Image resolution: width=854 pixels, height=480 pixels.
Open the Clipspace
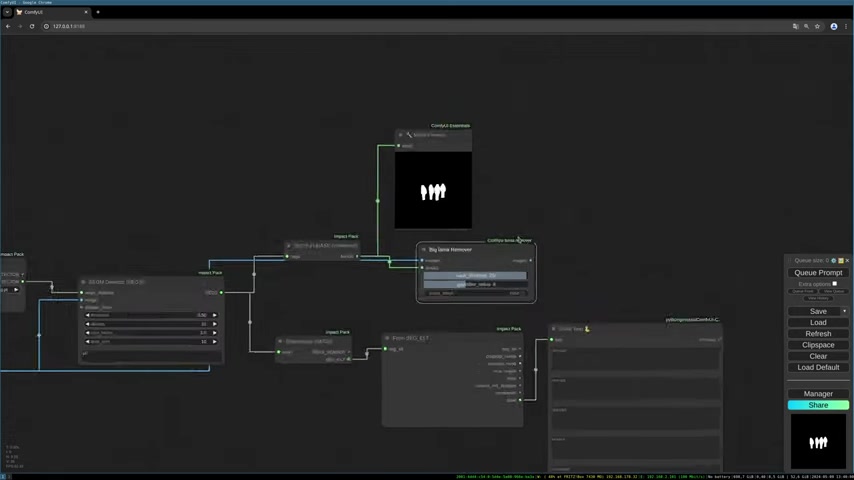[x=818, y=345]
